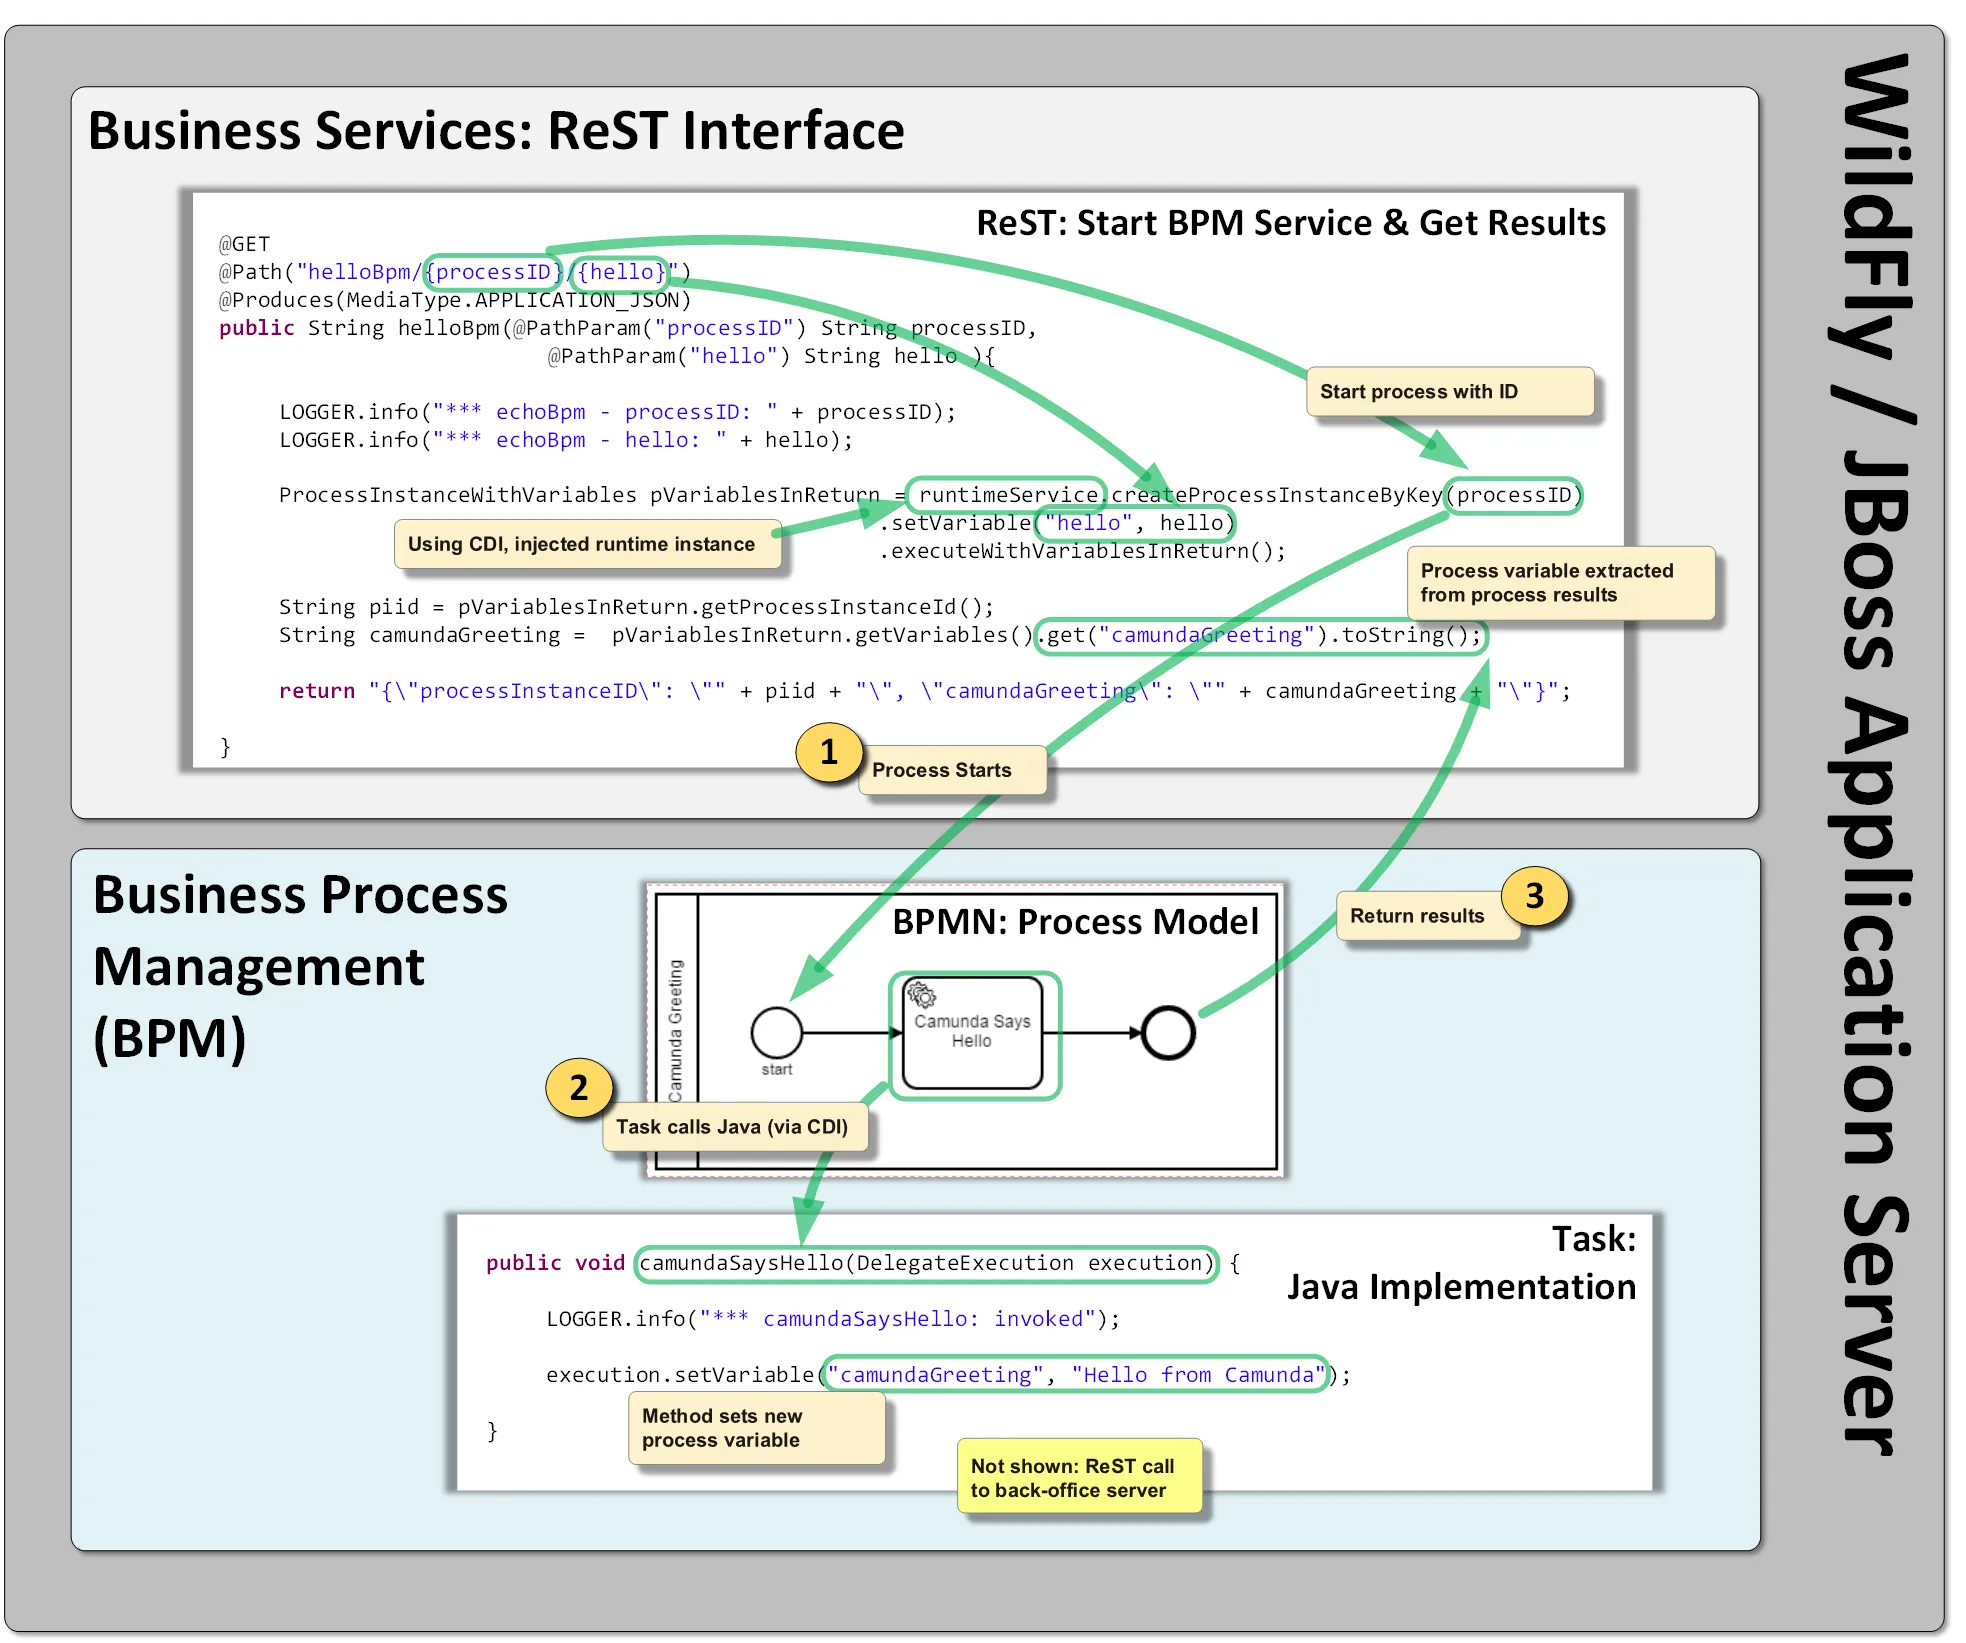Viewport: 1966px width, 1643px height.
Task: Click the 'Task calls Java (via CDI)' label
Action: pos(735,1127)
